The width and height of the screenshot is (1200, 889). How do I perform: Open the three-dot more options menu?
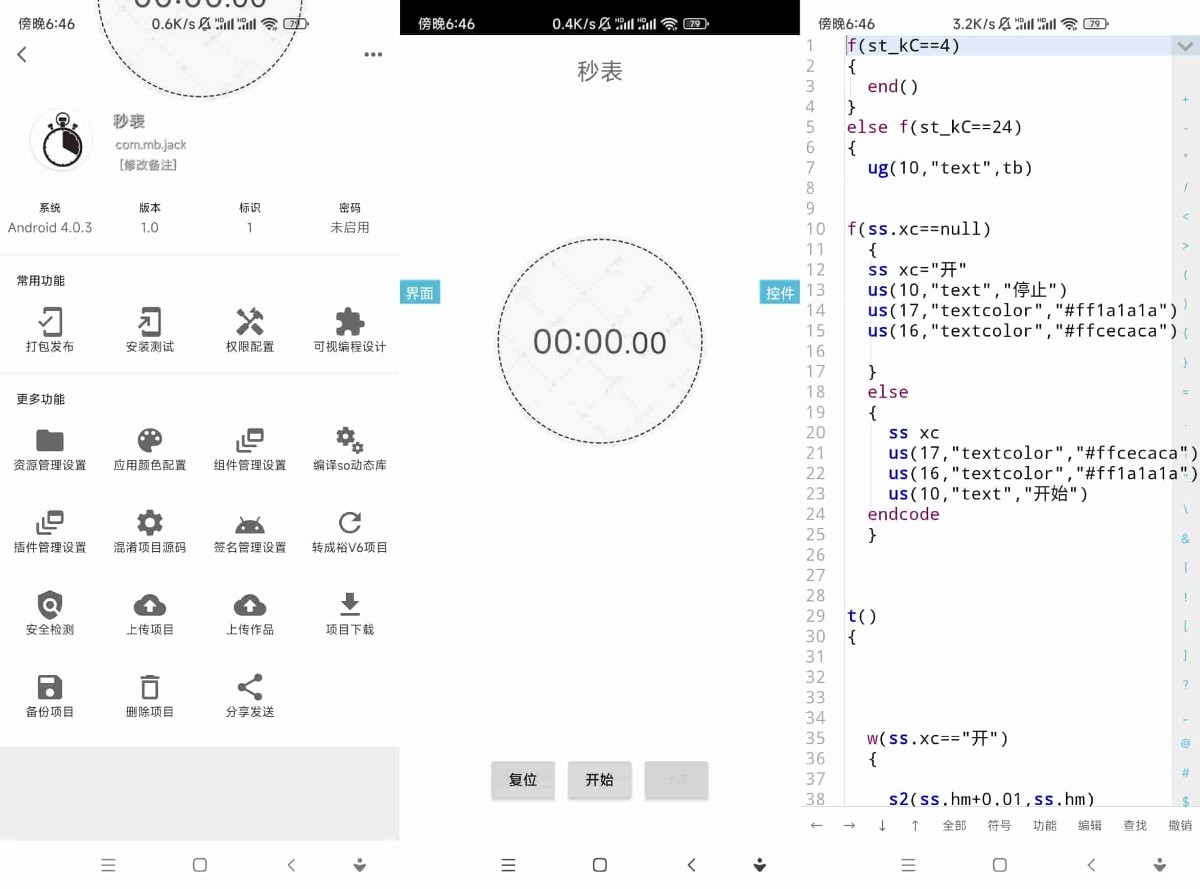click(373, 55)
